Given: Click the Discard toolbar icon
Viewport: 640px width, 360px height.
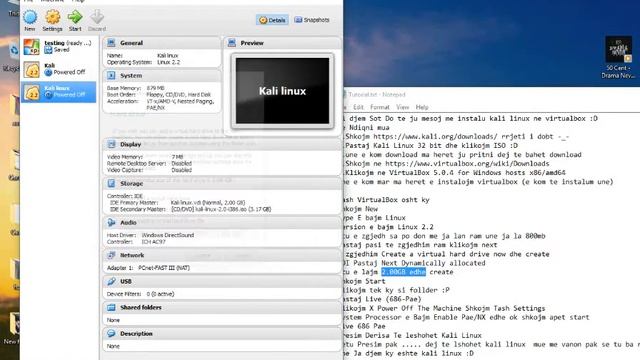Looking at the screenshot, I should [x=97, y=18].
